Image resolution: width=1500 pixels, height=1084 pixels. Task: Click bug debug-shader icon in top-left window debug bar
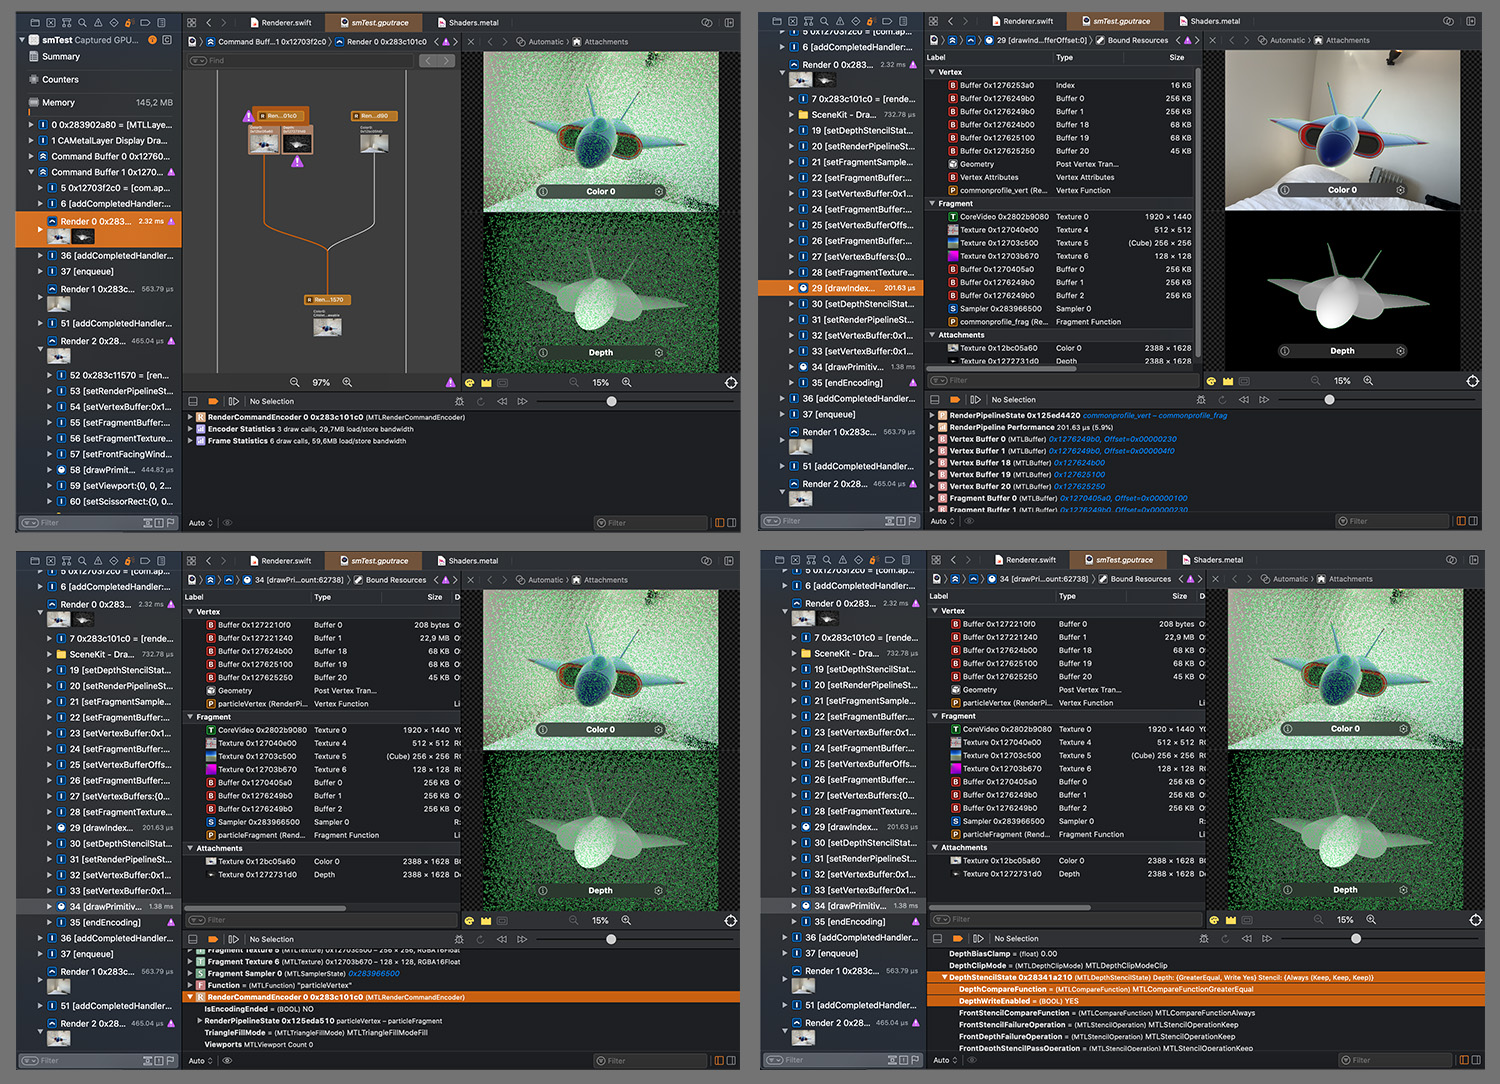click(x=460, y=401)
